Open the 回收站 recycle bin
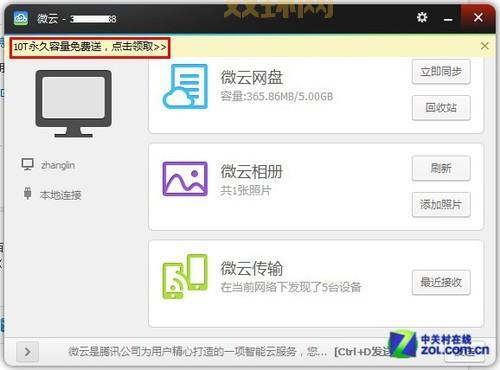Image resolution: width=500 pixels, height=370 pixels. [441, 108]
